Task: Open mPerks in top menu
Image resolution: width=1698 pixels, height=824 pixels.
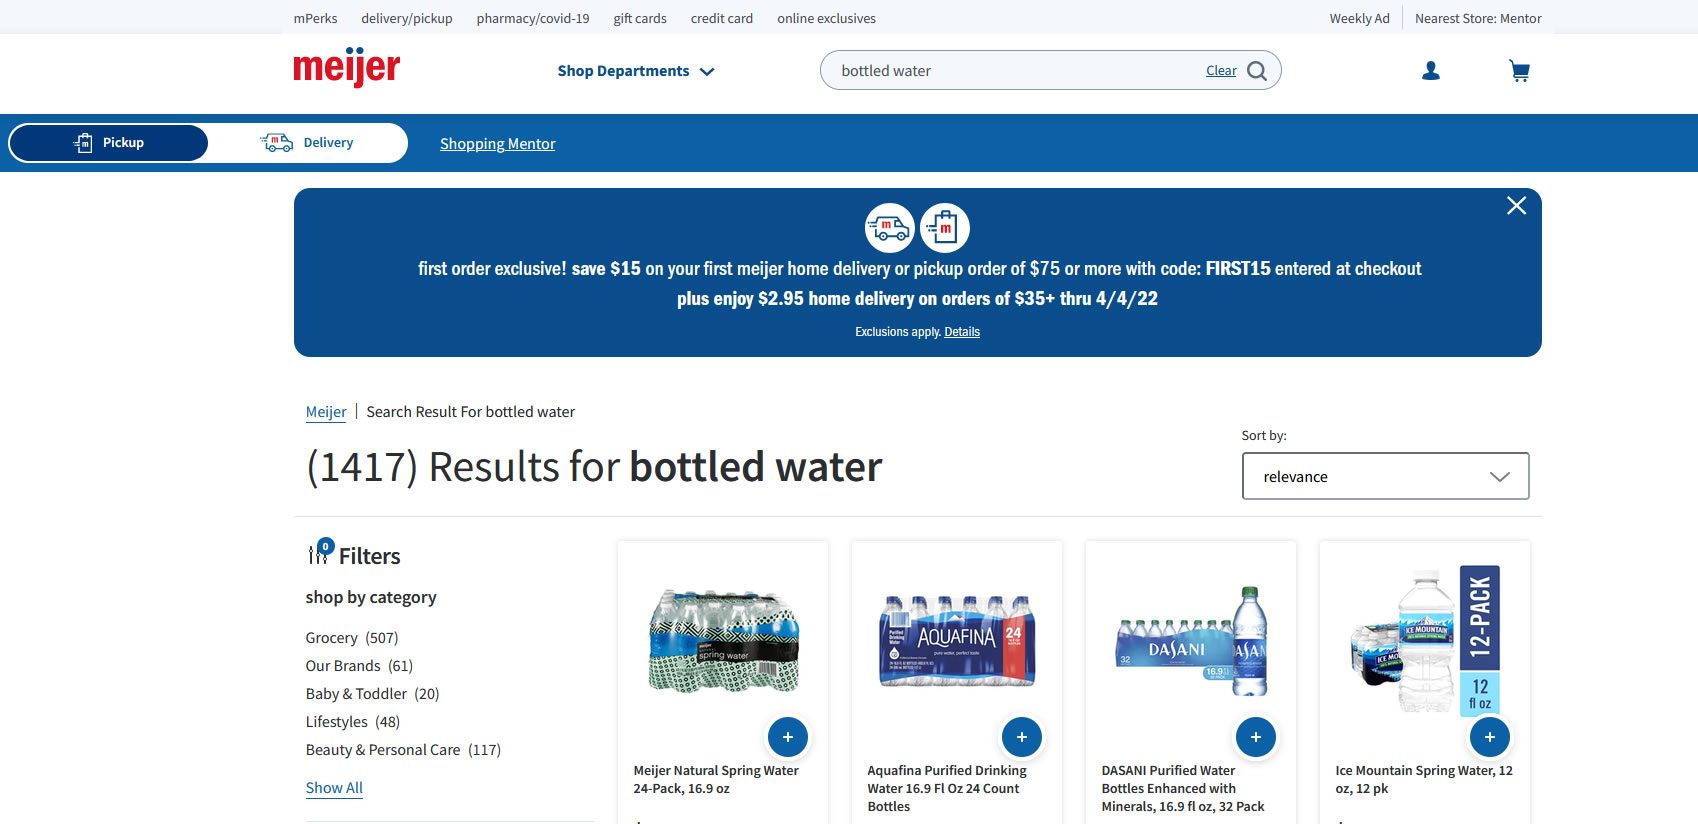Action: tap(315, 18)
